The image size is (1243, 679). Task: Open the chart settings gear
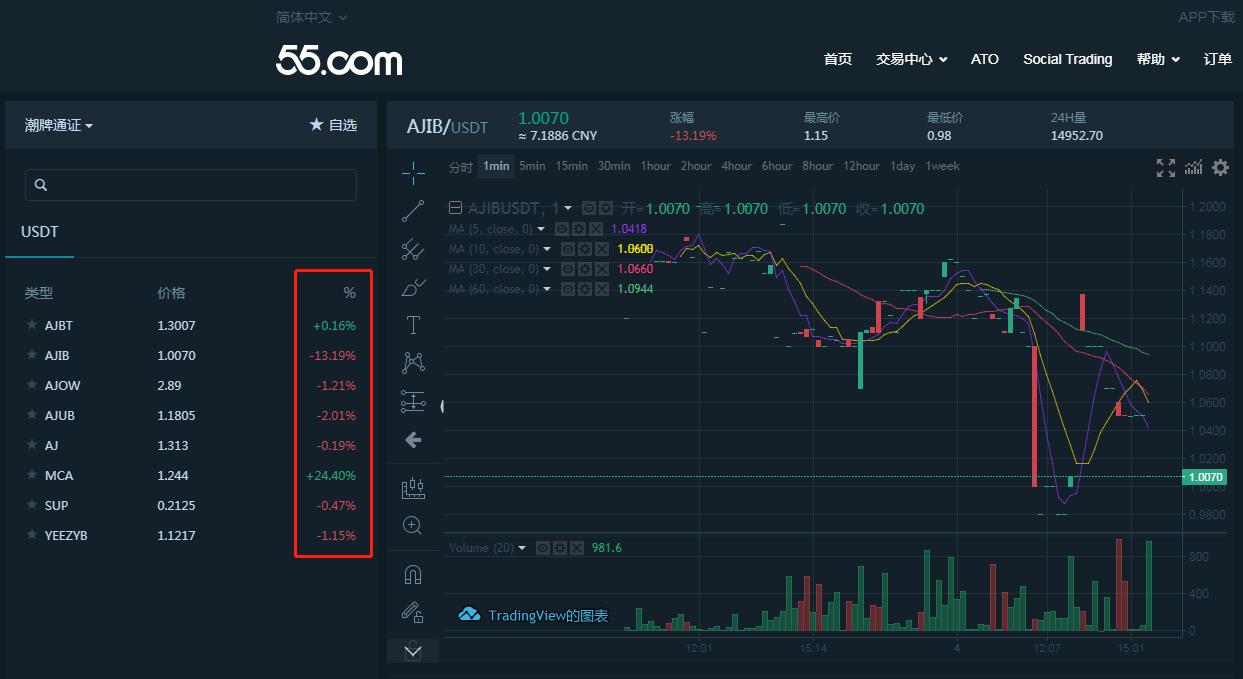pyautogui.click(x=1220, y=168)
